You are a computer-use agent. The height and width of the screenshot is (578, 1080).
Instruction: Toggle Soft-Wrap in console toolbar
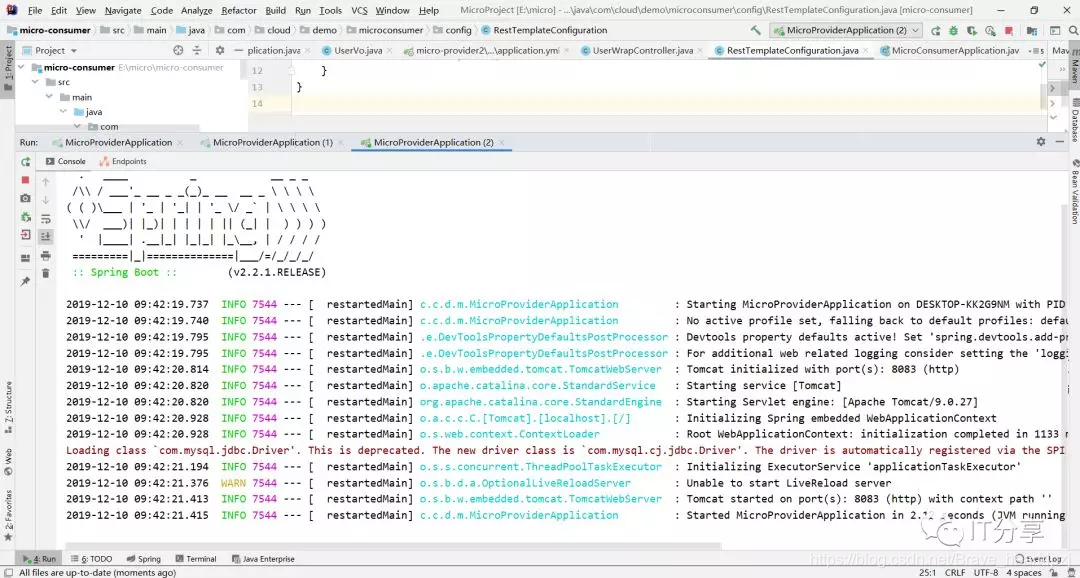tap(45, 219)
